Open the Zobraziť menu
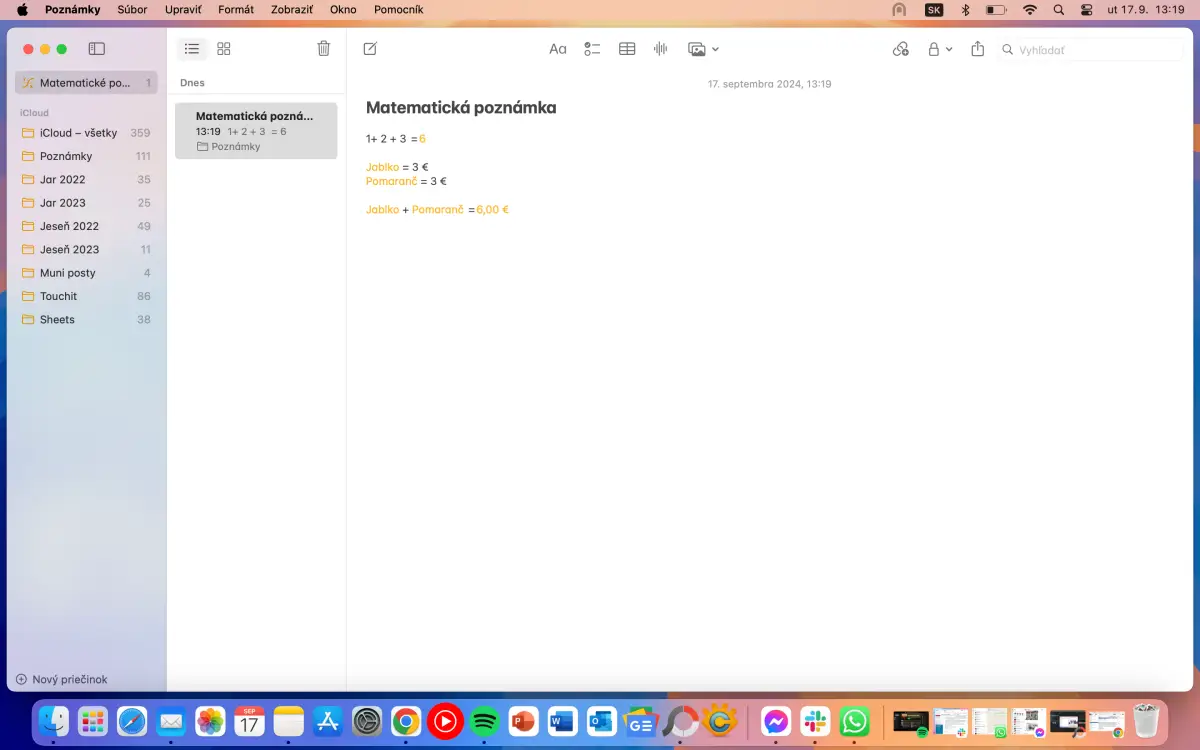This screenshot has width=1200, height=750. pos(292,10)
